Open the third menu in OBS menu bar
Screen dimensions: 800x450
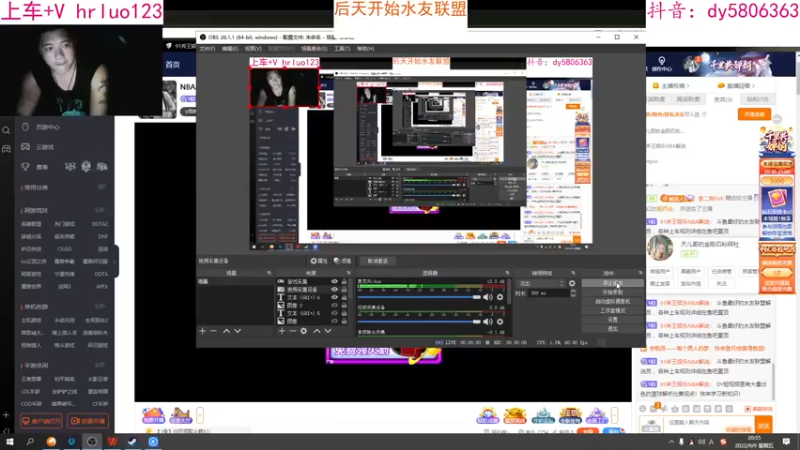[253, 48]
